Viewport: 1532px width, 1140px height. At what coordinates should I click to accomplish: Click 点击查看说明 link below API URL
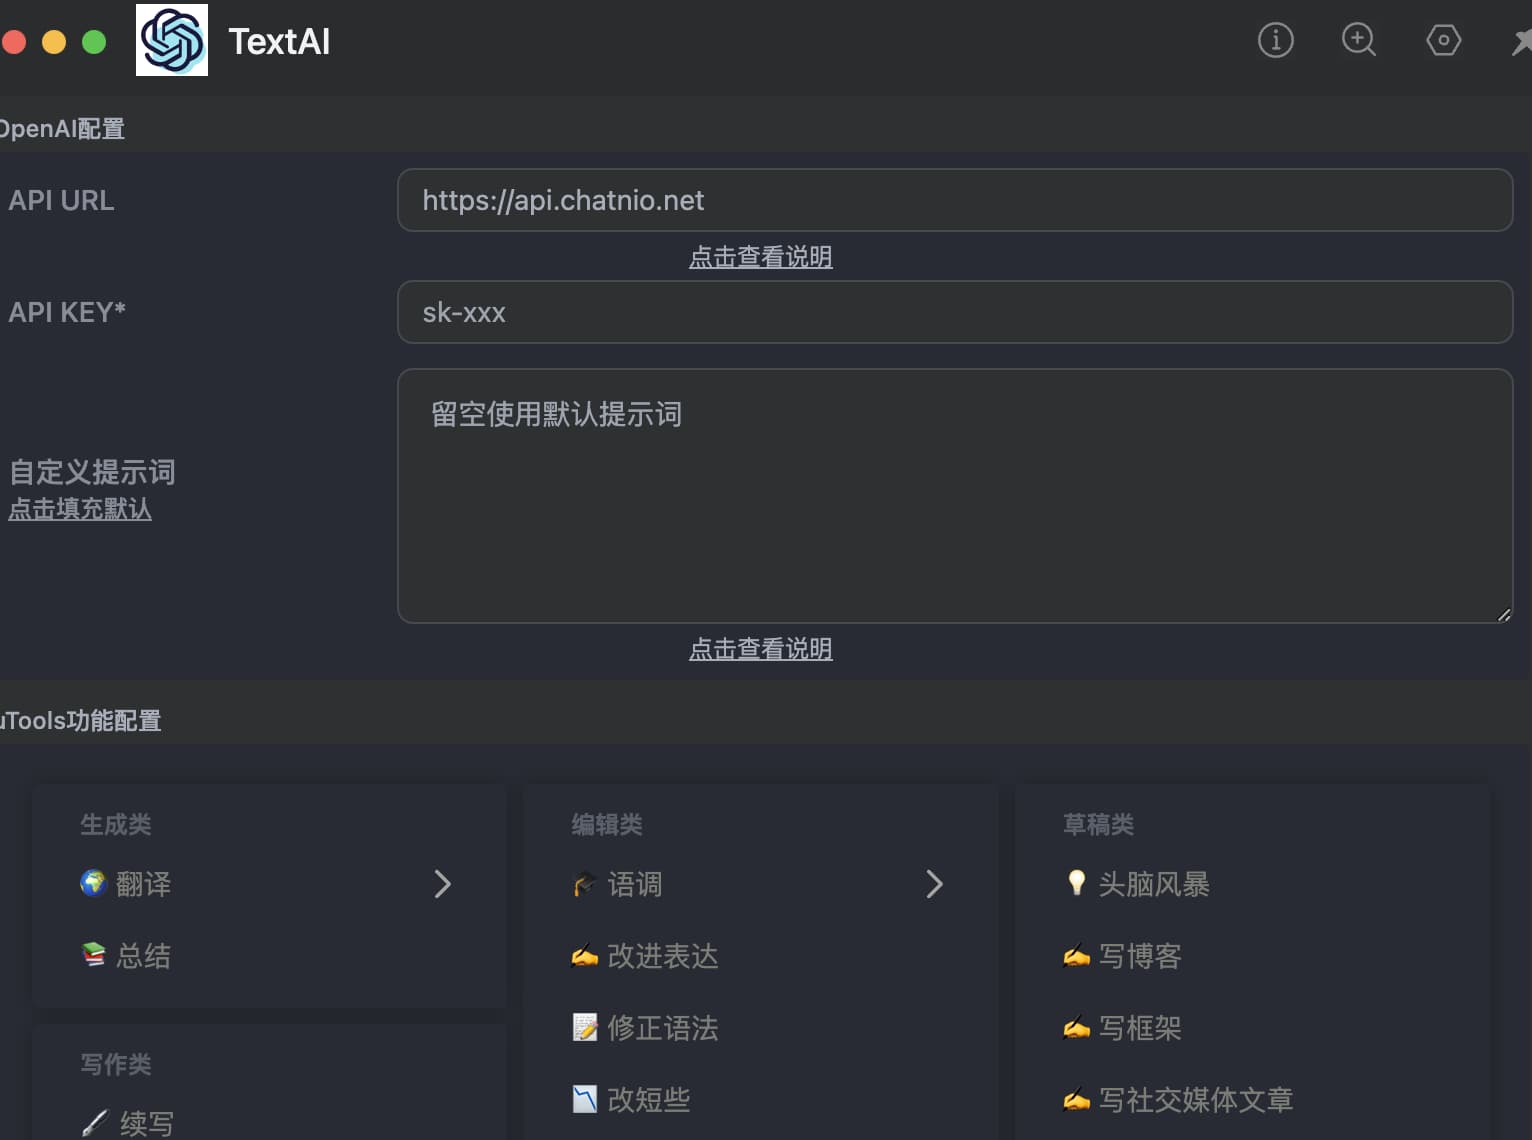click(760, 257)
